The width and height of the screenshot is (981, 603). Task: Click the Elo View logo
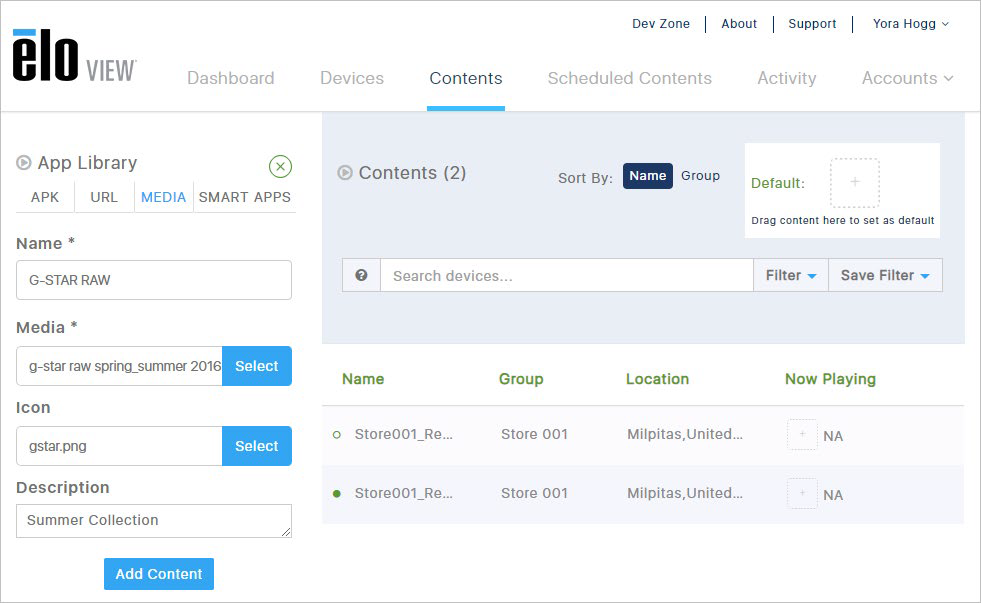(x=74, y=56)
